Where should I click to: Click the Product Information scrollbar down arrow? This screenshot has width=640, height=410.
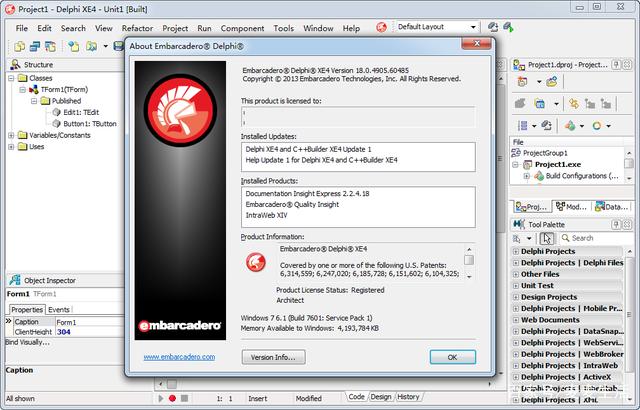click(x=469, y=277)
